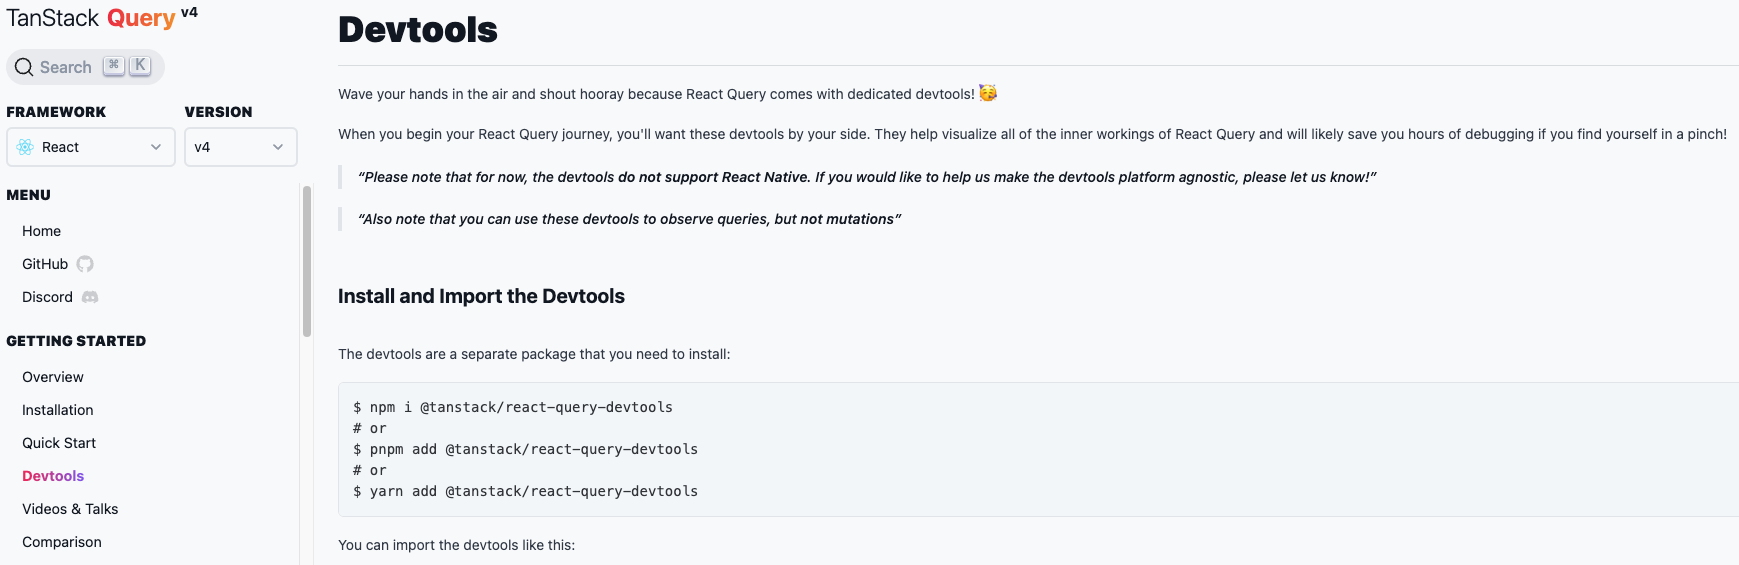Click the GitHub octocat icon

pyautogui.click(x=85, y=264)
